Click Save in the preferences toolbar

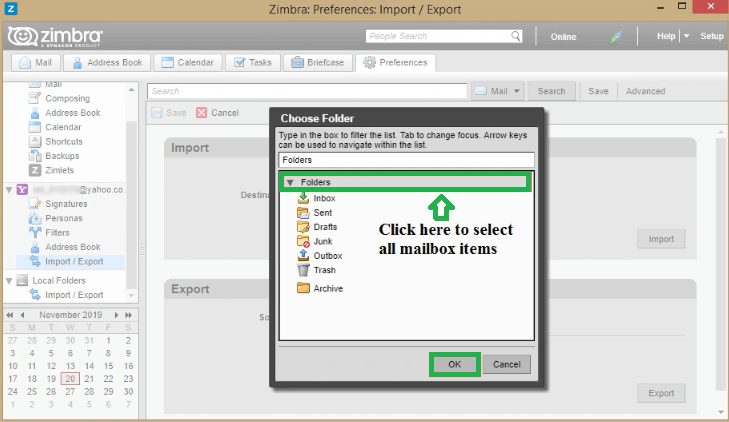169,112
